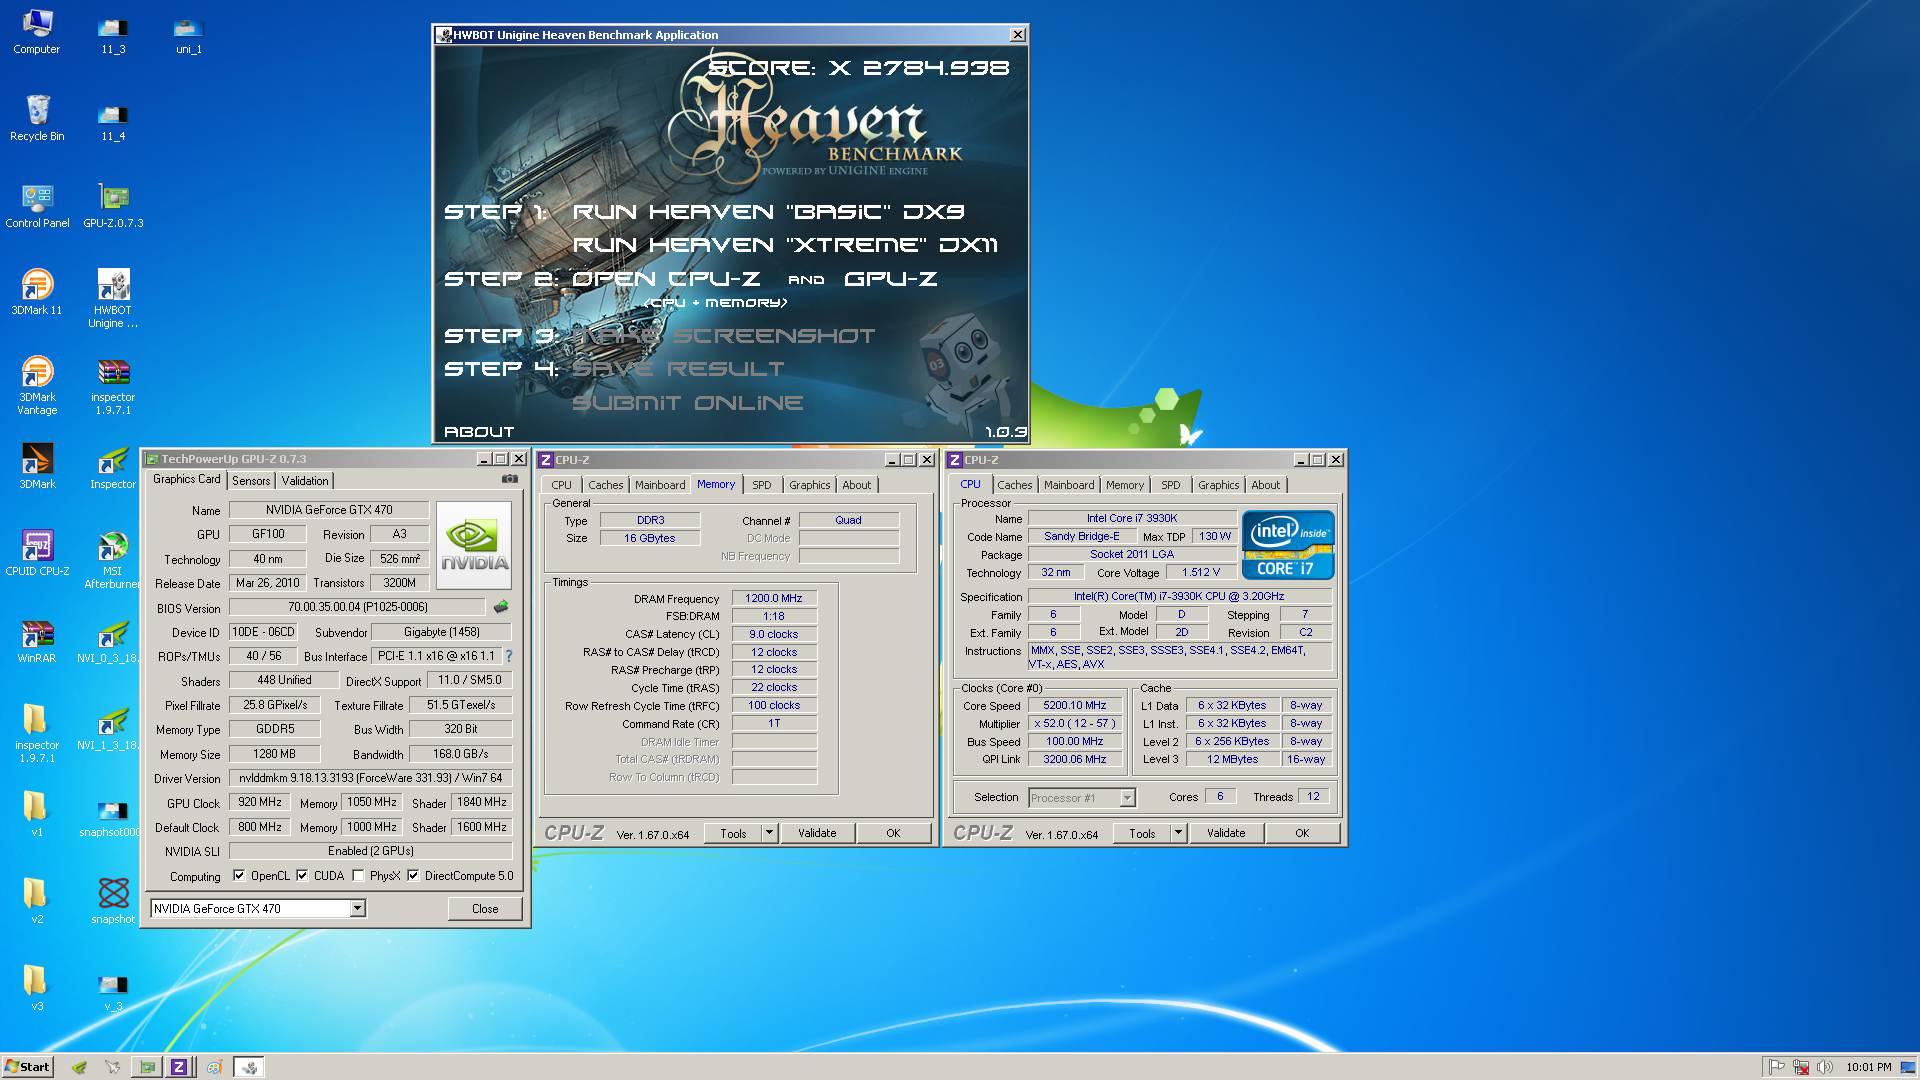Click the Core Speed value 5200.10 MHz
The height and width of the screenshot is (1080, 1920).
pos(1074,705)
